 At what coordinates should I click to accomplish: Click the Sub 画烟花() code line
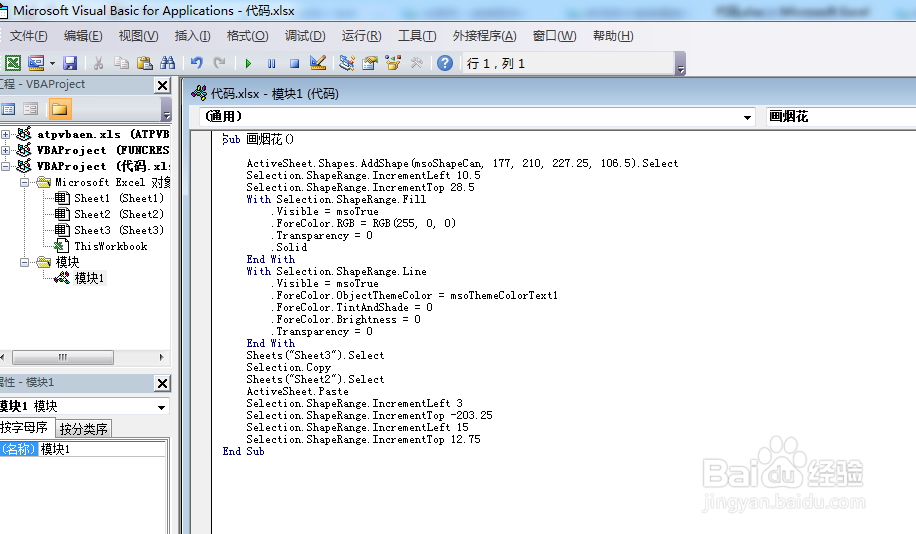pyautogui.click(x=258, y=139)
